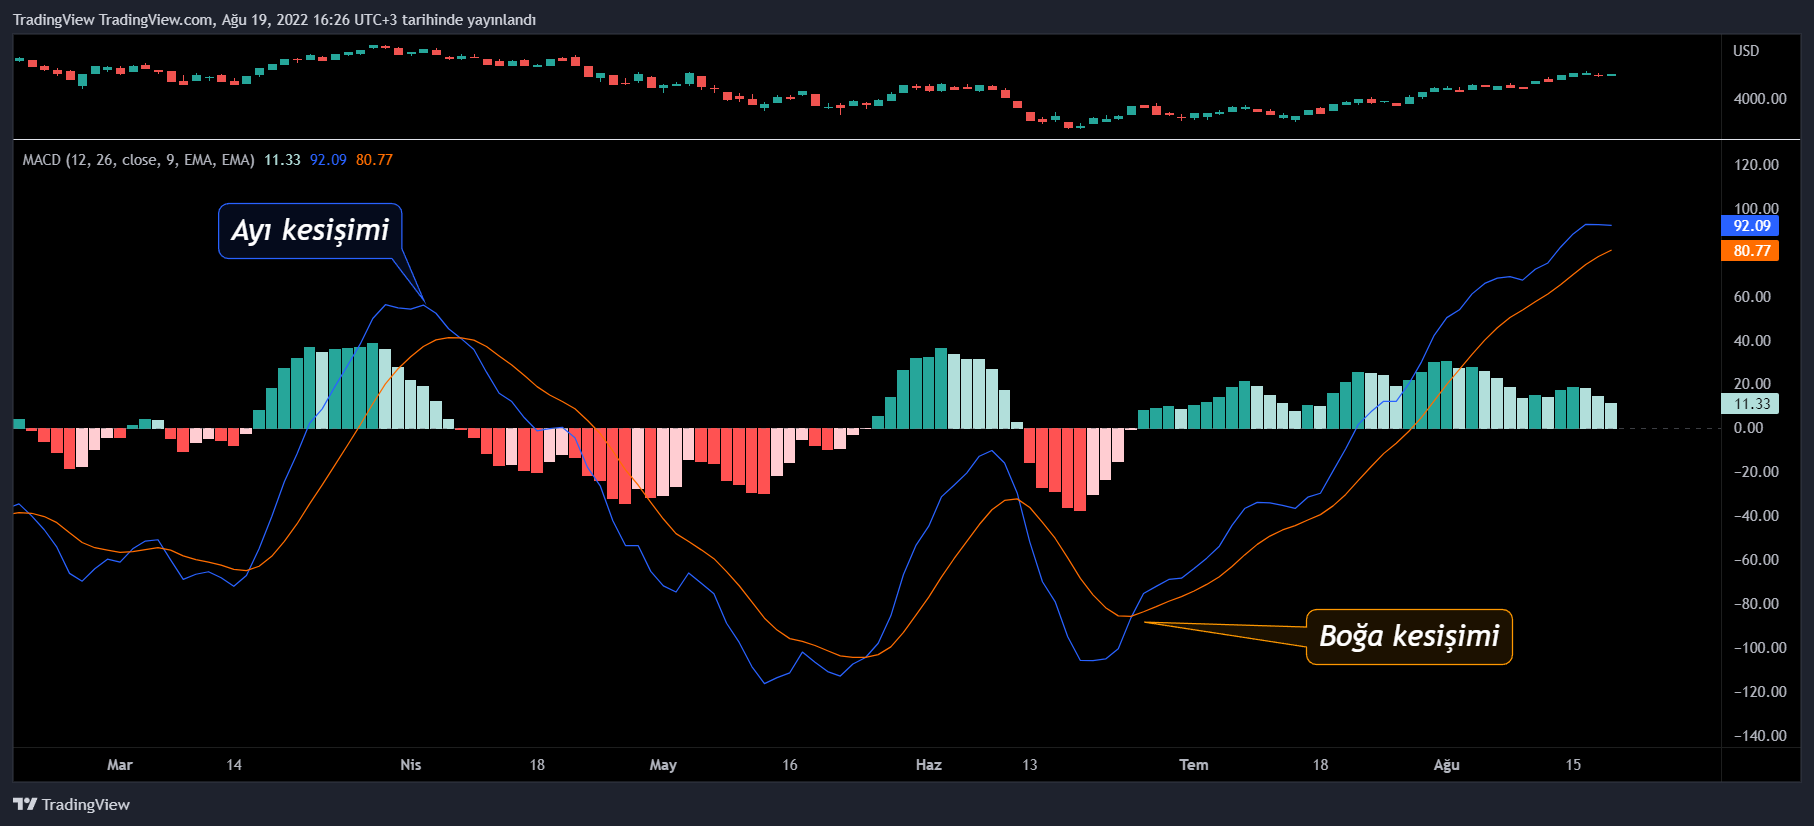Click the −80.00 level on the MACD scale
This screenshot has width=1814, height=826.
pyautogui.click(x=1757, y=604)
